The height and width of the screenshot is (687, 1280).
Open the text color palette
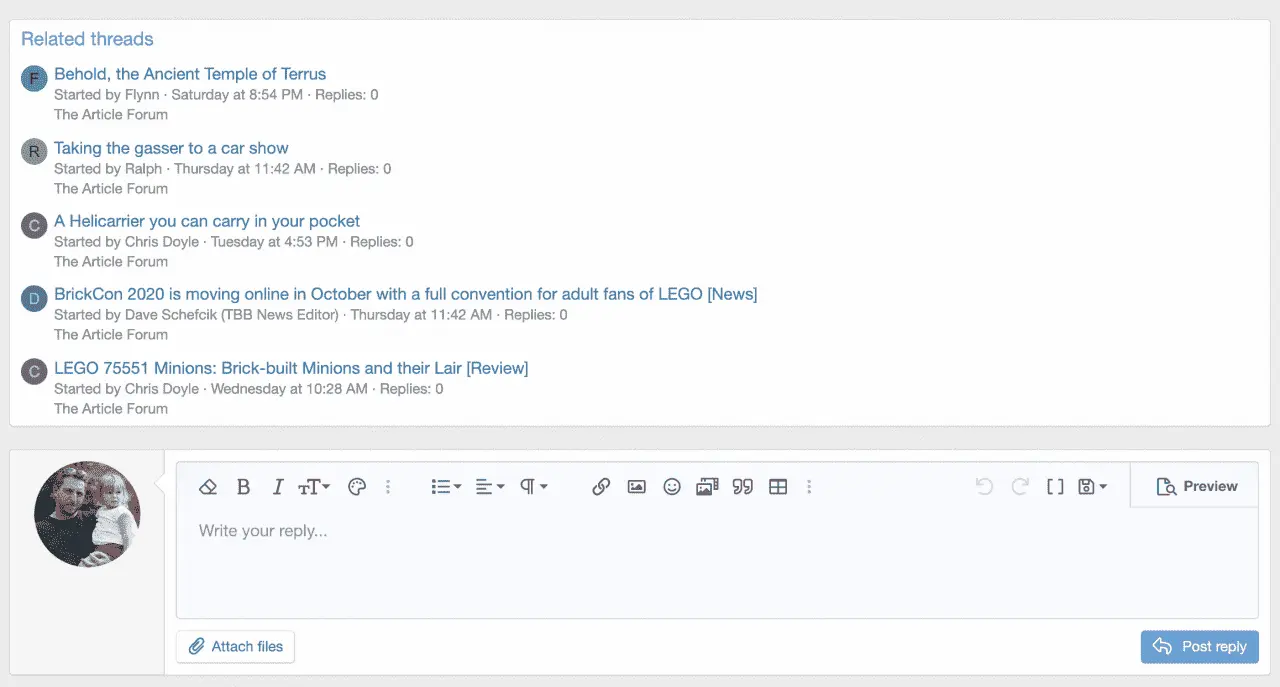357,487
